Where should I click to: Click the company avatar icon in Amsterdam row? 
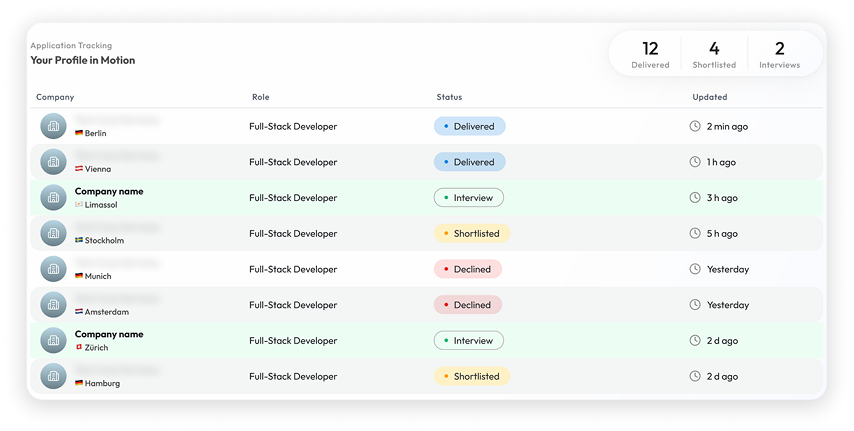53,305
